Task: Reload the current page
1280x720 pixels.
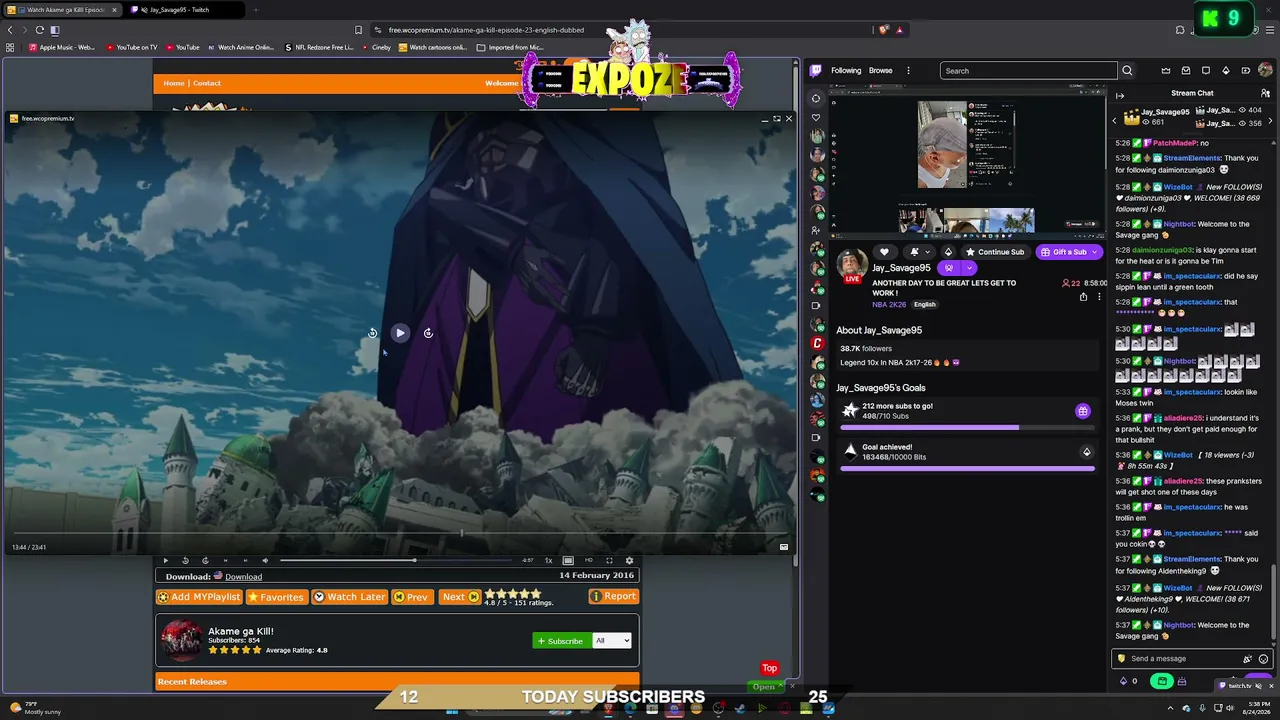Action: coord(39,30)
